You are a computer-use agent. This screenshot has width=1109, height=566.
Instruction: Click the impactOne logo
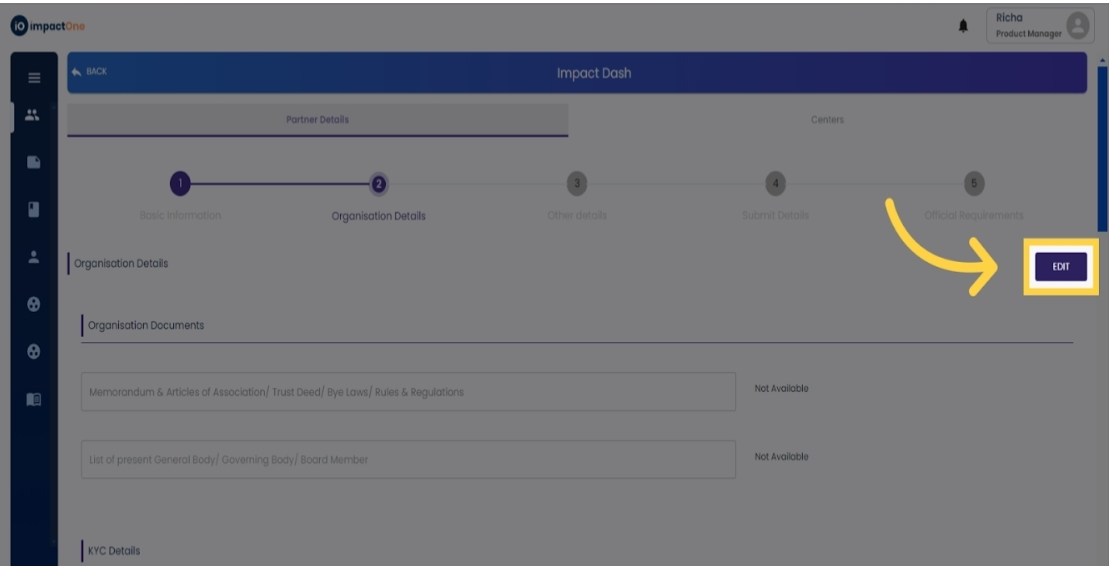click(47, 26)
